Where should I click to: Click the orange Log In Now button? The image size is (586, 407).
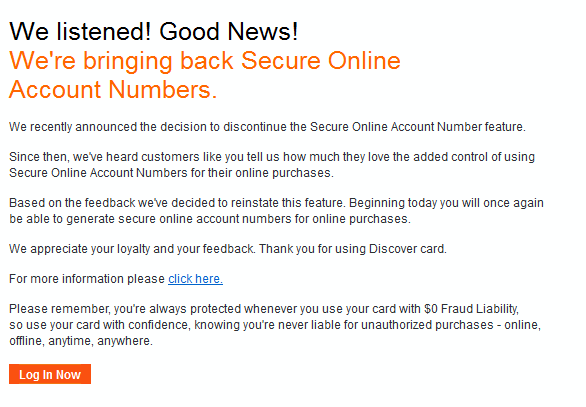click(50, 374)
